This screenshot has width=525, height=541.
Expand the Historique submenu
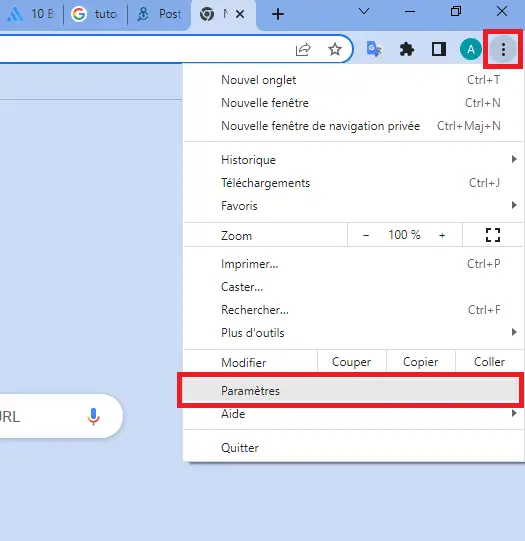353,160
